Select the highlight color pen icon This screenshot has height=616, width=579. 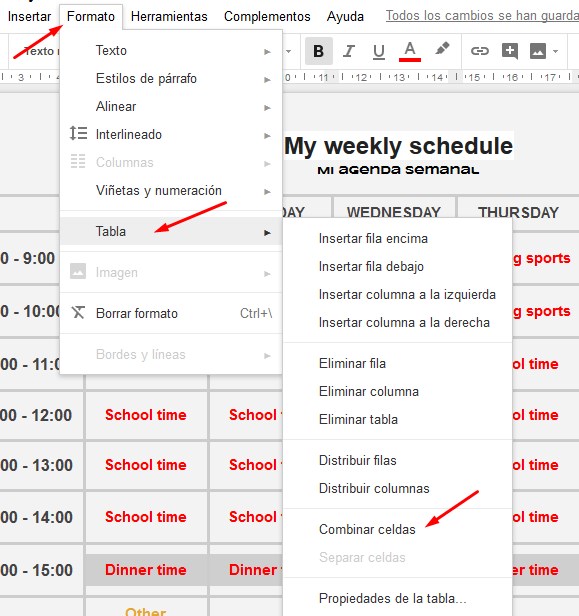[442, 50]
